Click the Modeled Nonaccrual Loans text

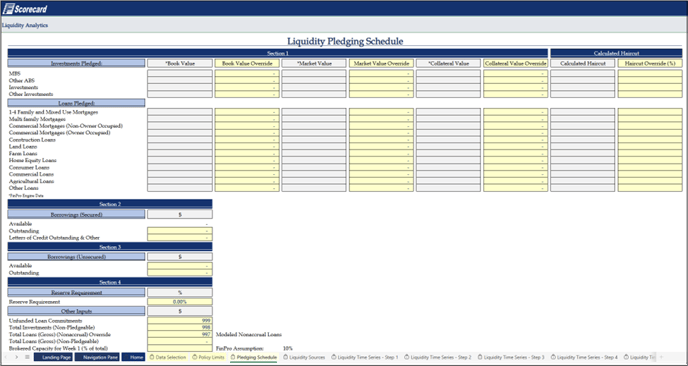click(x=249, y=334)
